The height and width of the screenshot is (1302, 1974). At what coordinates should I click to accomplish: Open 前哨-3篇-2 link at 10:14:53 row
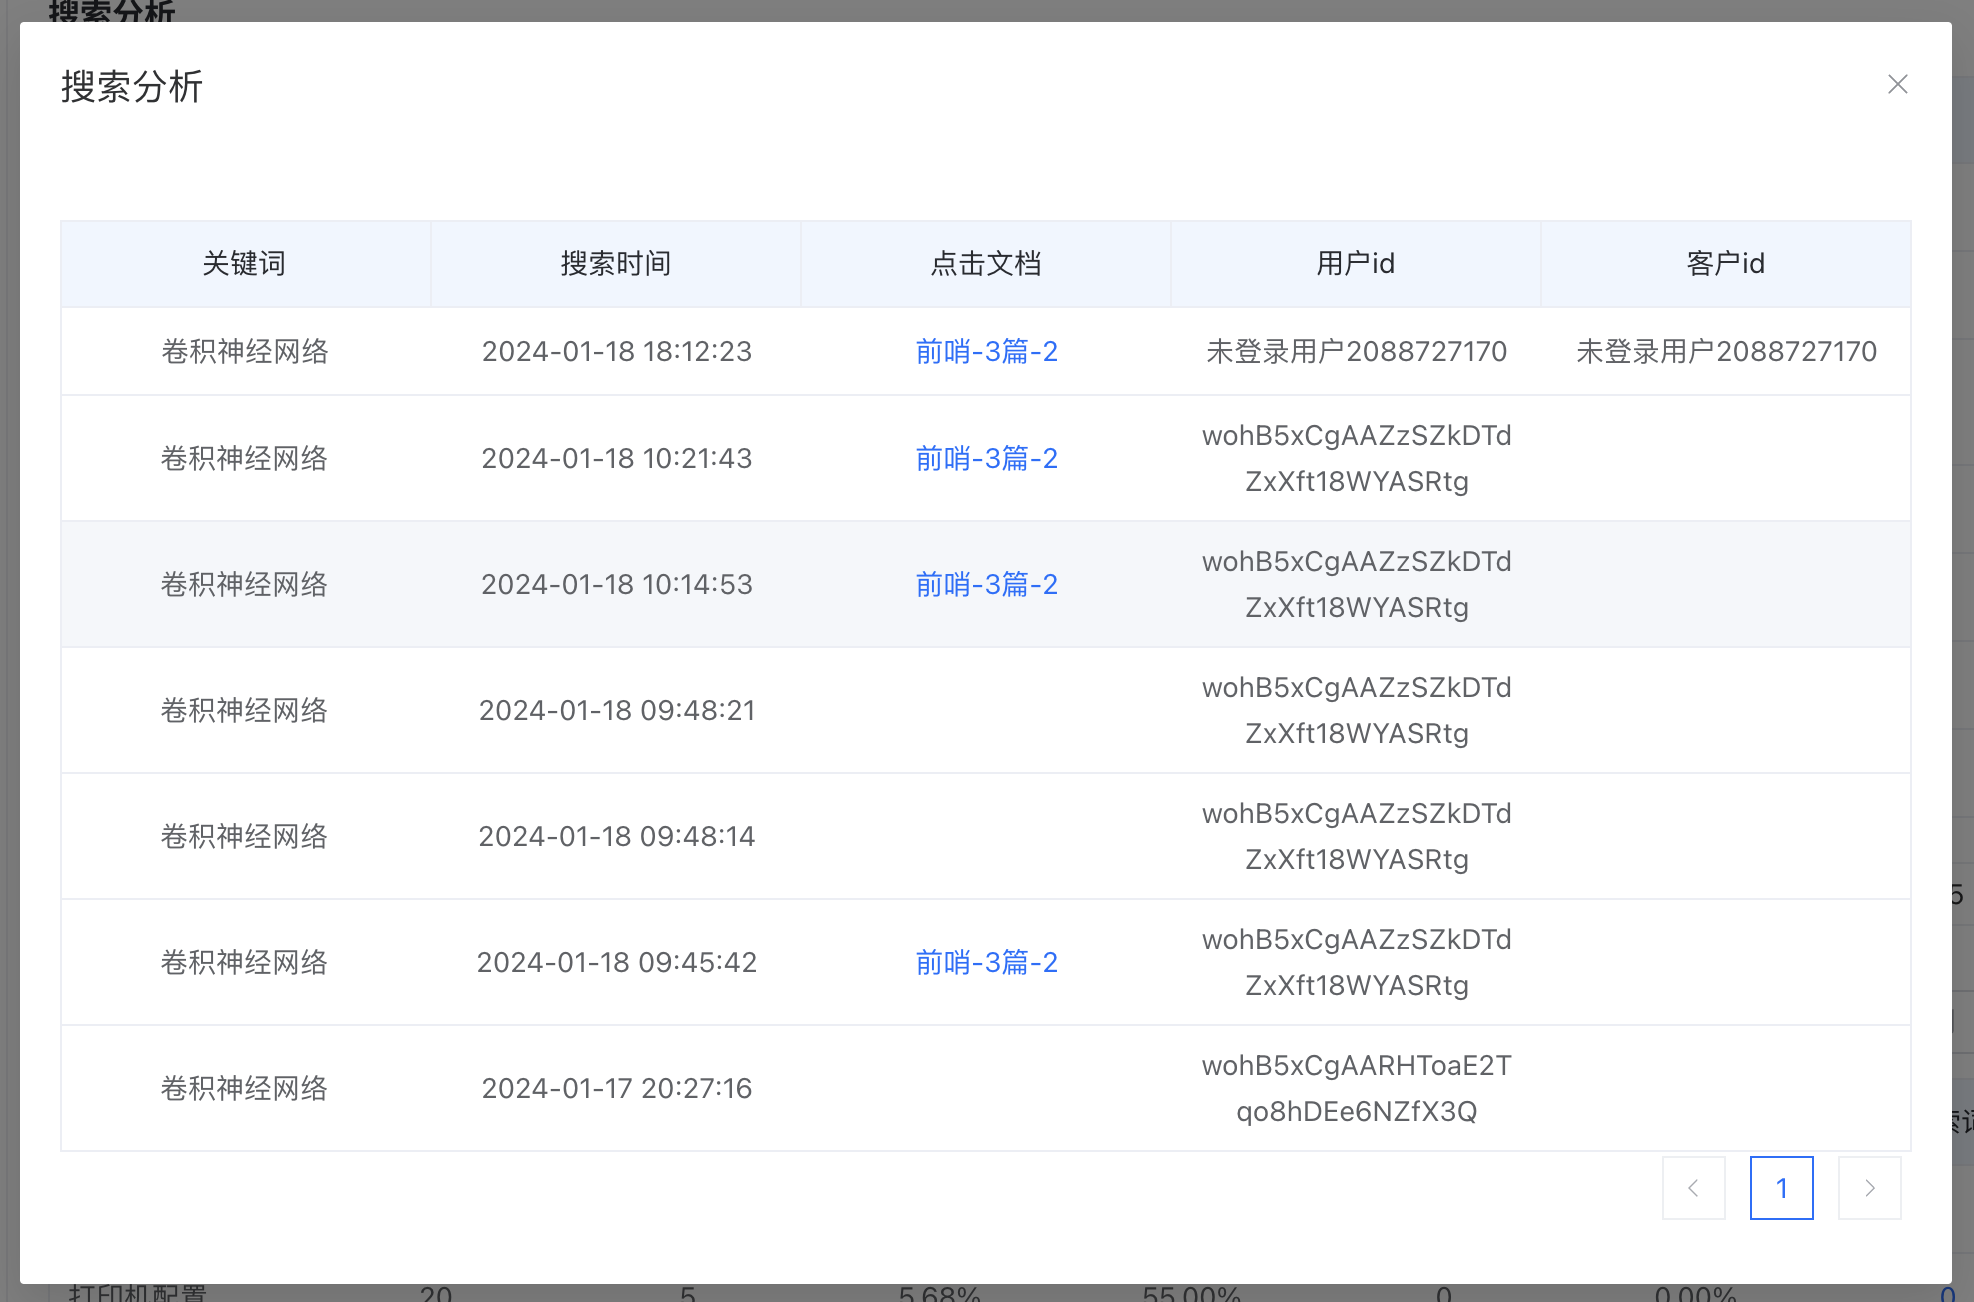[x=986, y=585]
